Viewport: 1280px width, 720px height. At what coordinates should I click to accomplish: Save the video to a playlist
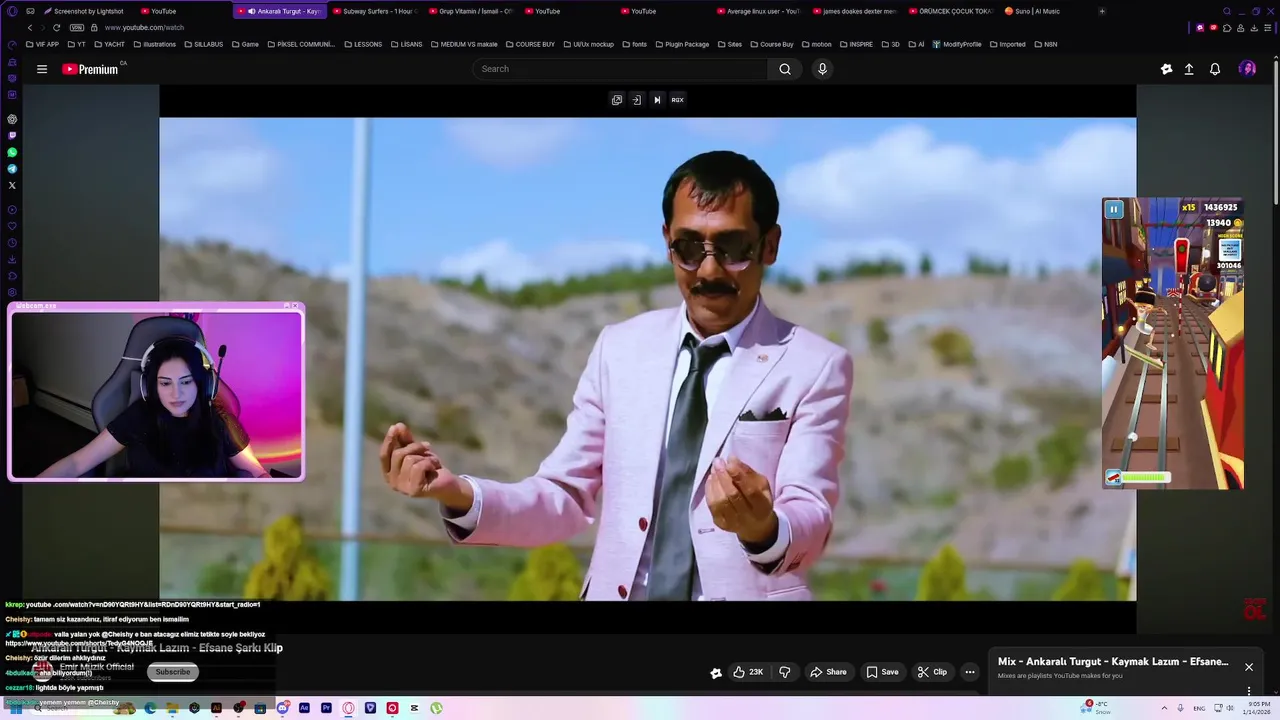coord(882,672)
